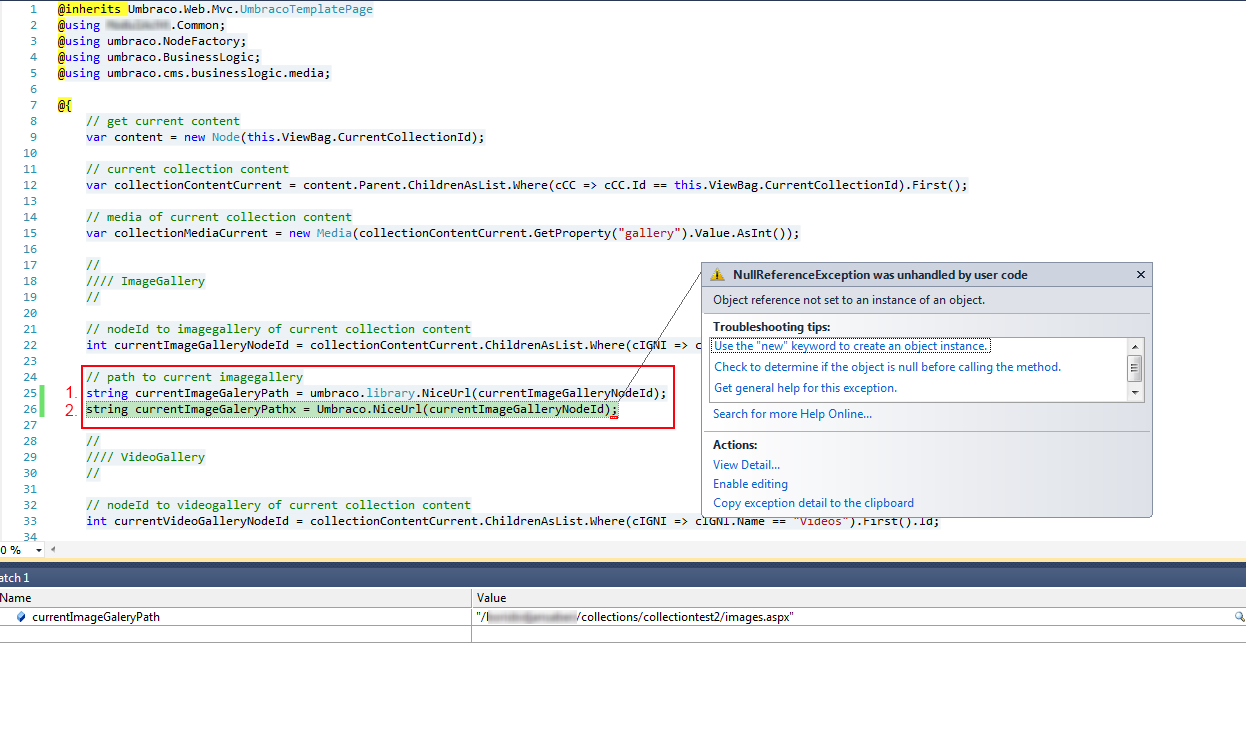1246x739 pixels.
Task: Click the '//// VideoGallery' comment
Action: tap(145, 457)
